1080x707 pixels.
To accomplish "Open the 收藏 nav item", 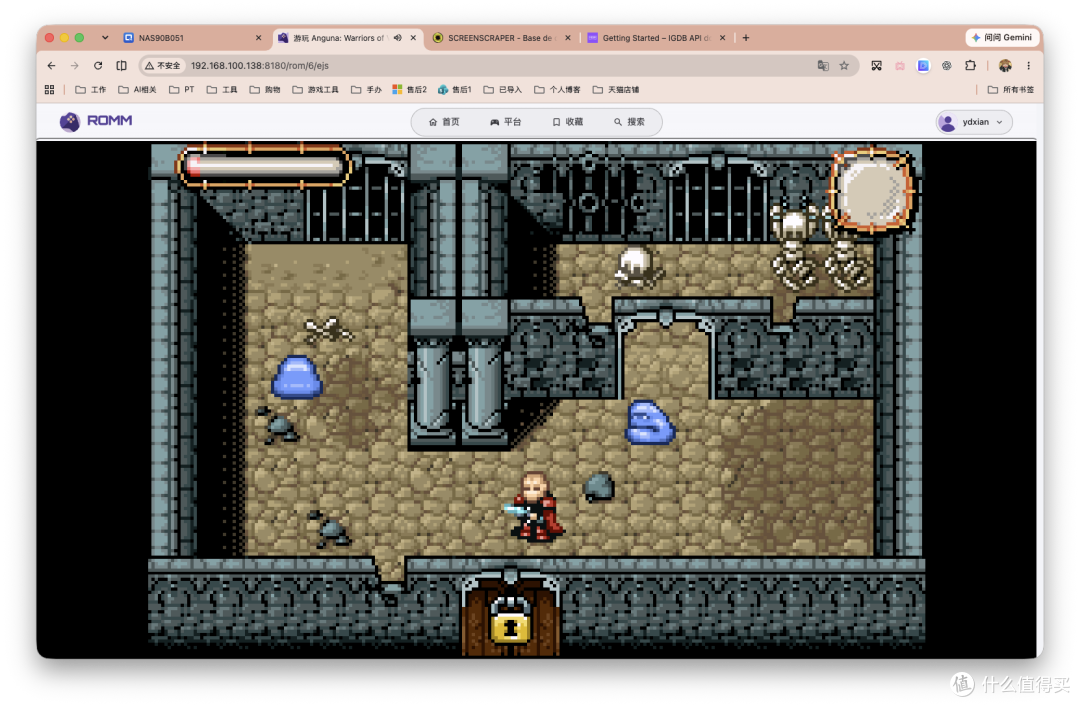I will click(568, 122).
